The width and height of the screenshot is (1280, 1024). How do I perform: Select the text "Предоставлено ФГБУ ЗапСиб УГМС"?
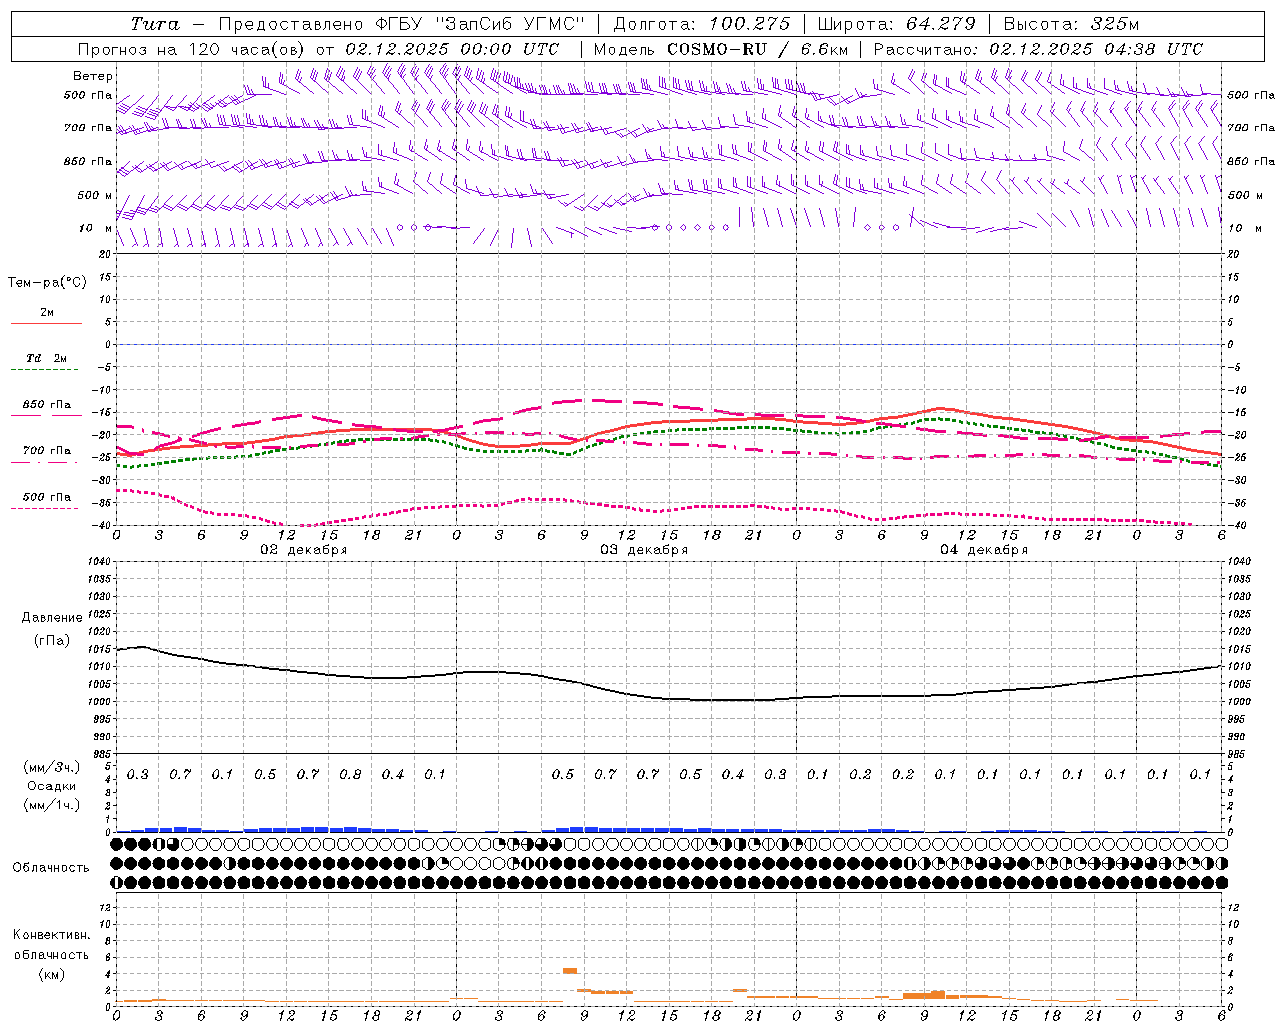tap(401, 24)
